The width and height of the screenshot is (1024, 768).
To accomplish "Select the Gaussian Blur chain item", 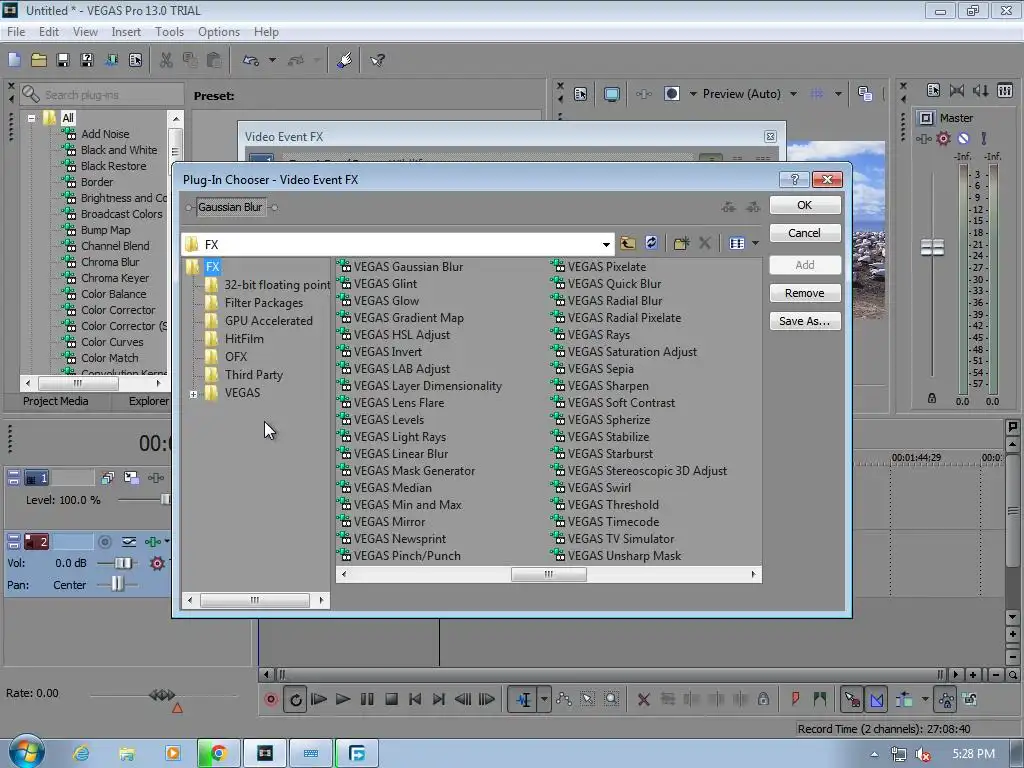I will (x=230, y=207).
